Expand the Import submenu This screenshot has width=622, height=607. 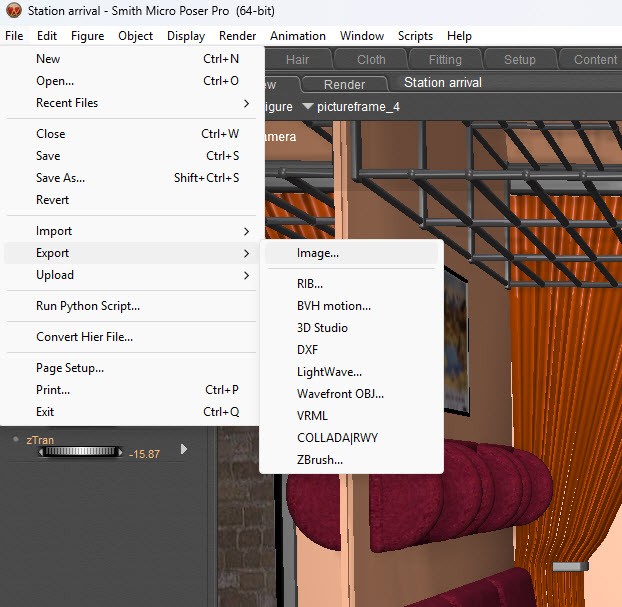click(x=130, y=231)
